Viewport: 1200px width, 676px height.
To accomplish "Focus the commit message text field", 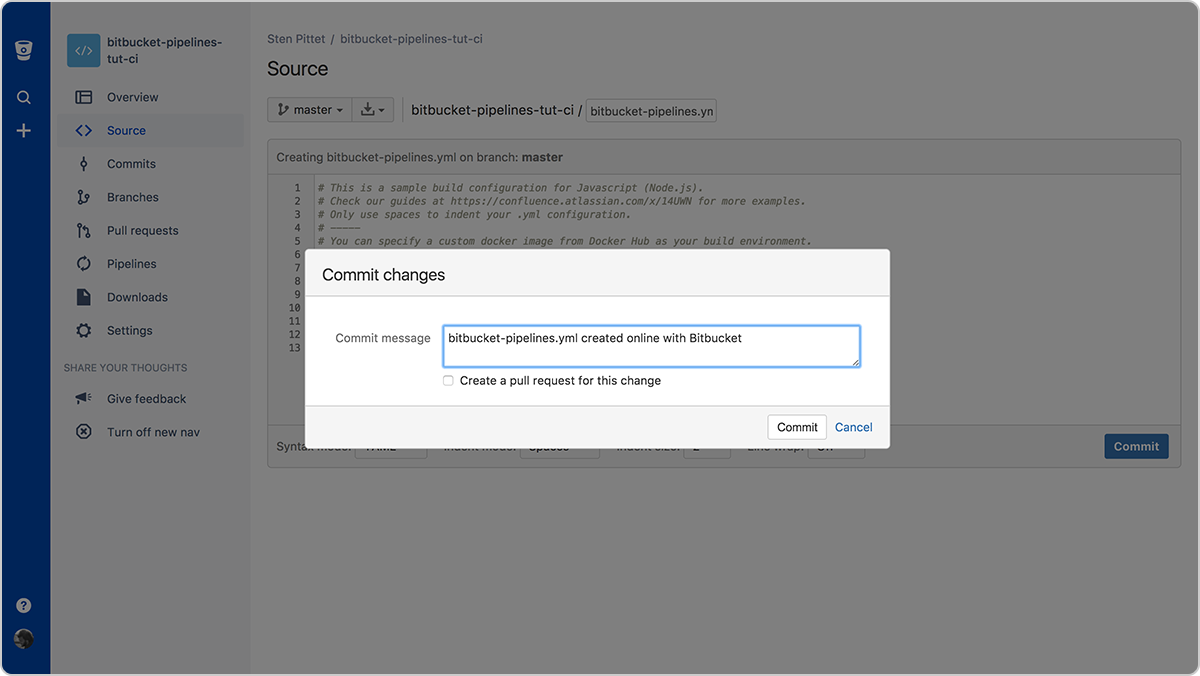I will coord(651,344).
